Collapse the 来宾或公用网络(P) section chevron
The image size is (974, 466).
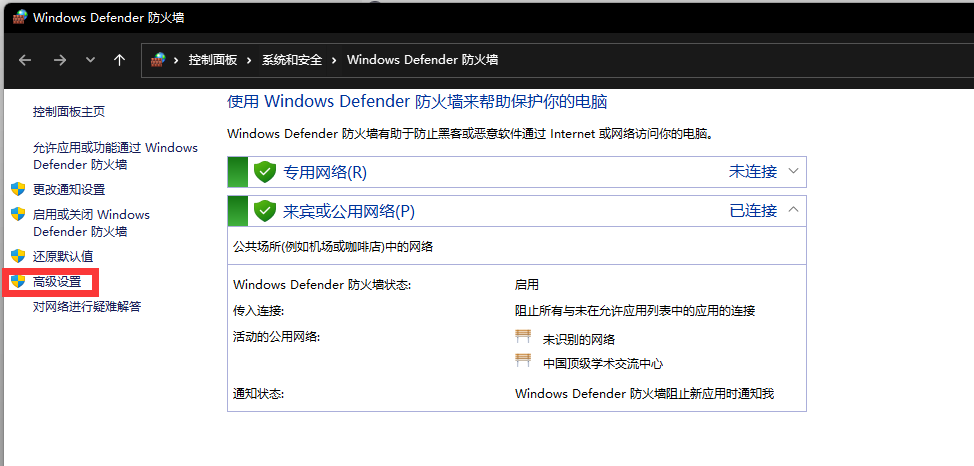coord(793,210)
